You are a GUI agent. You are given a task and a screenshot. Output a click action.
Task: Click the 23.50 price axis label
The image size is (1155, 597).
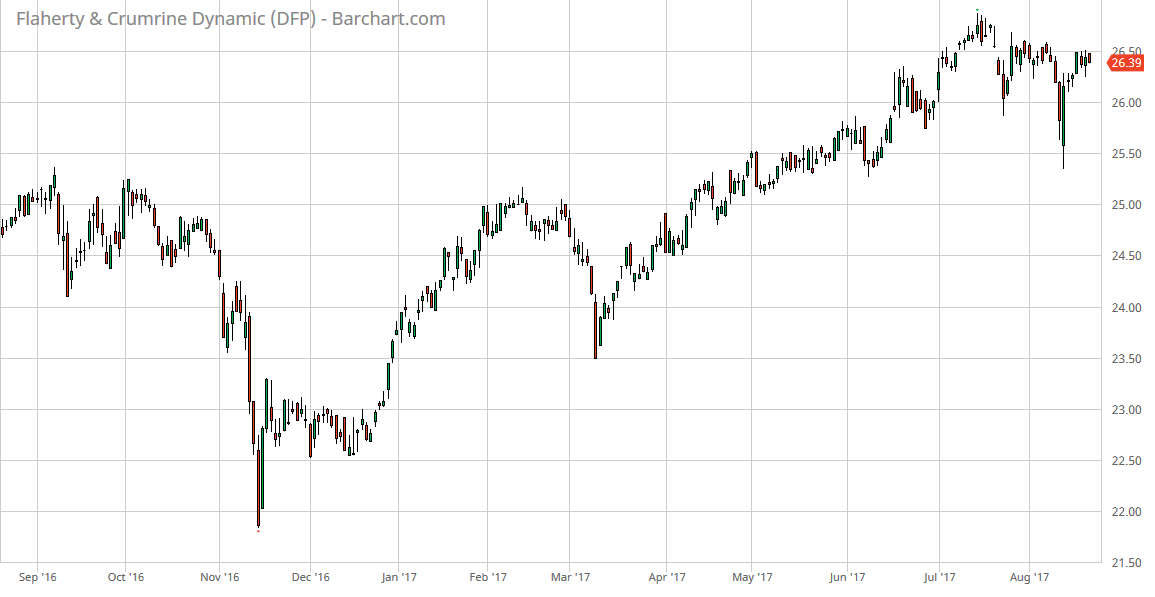point(1127,358)
